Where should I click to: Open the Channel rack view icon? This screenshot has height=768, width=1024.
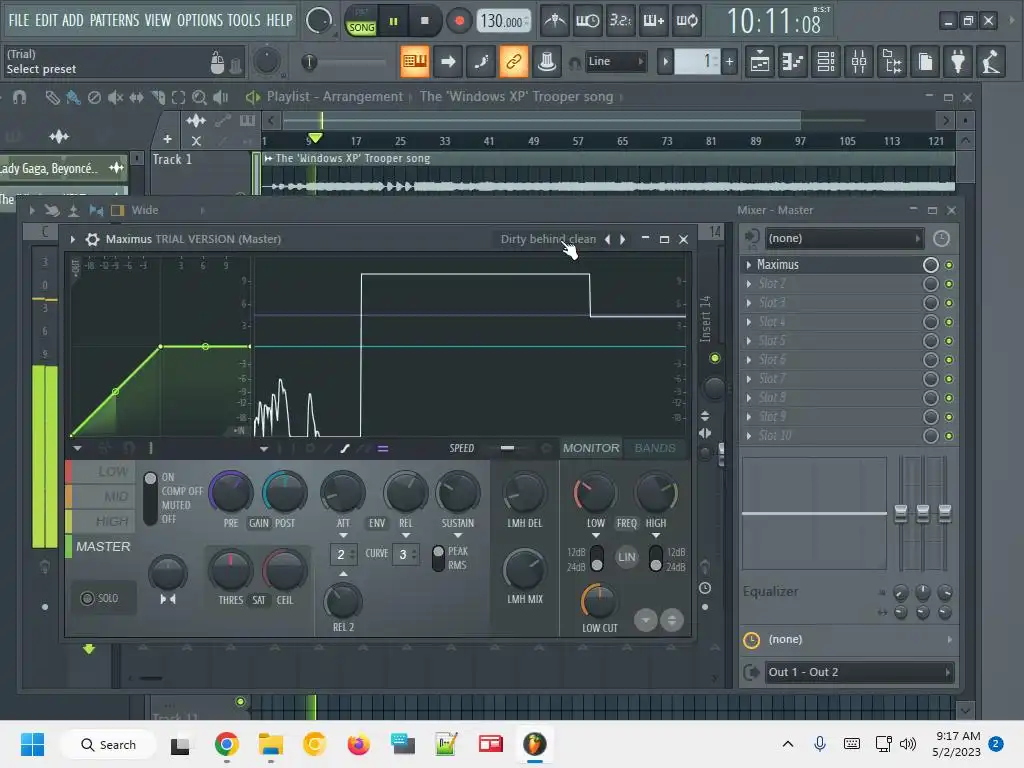[826, 62]
